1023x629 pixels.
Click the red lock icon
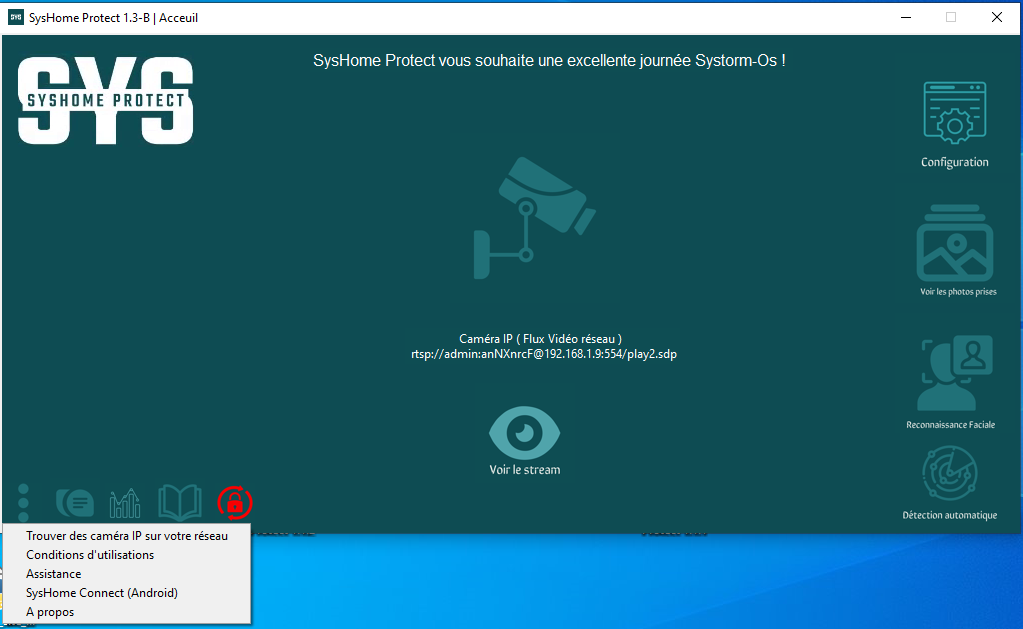(235, 503)
